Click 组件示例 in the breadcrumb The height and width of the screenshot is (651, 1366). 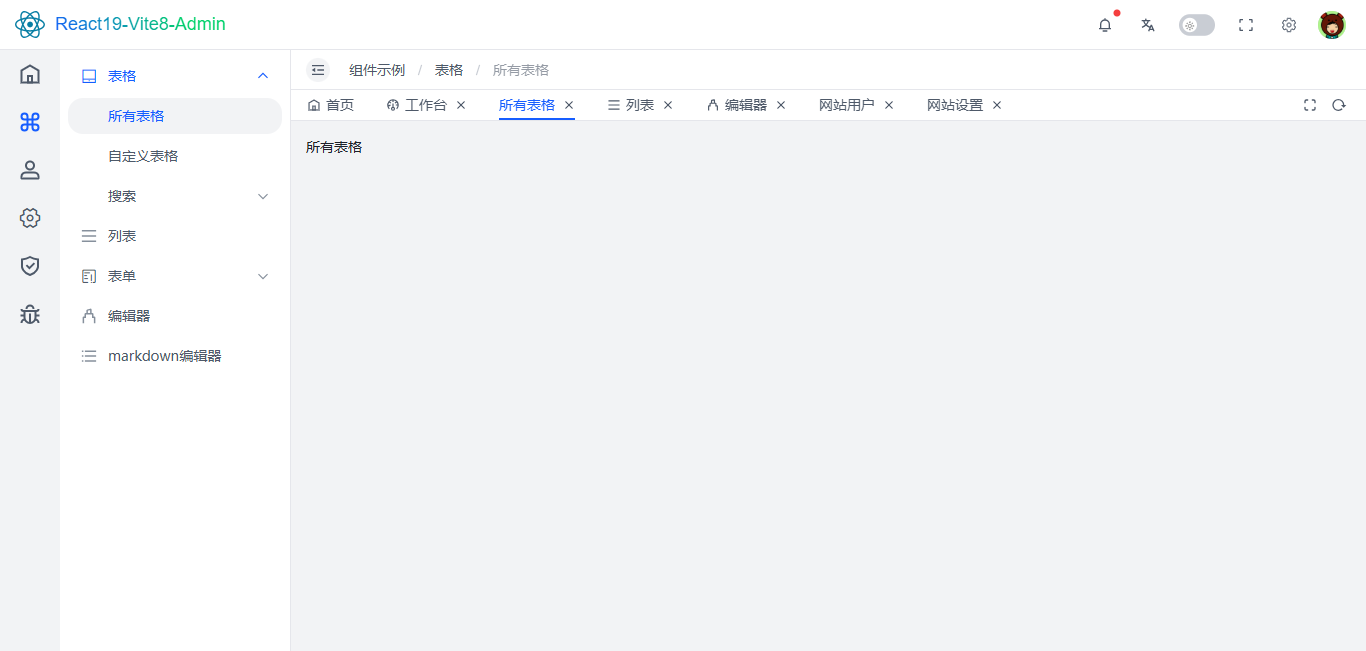[x=377, y=70]
